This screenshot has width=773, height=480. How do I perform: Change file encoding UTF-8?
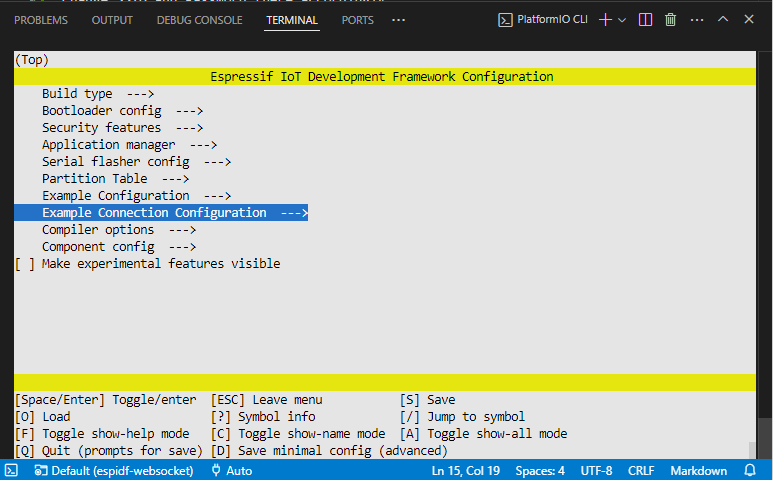(x=597, y=471)
